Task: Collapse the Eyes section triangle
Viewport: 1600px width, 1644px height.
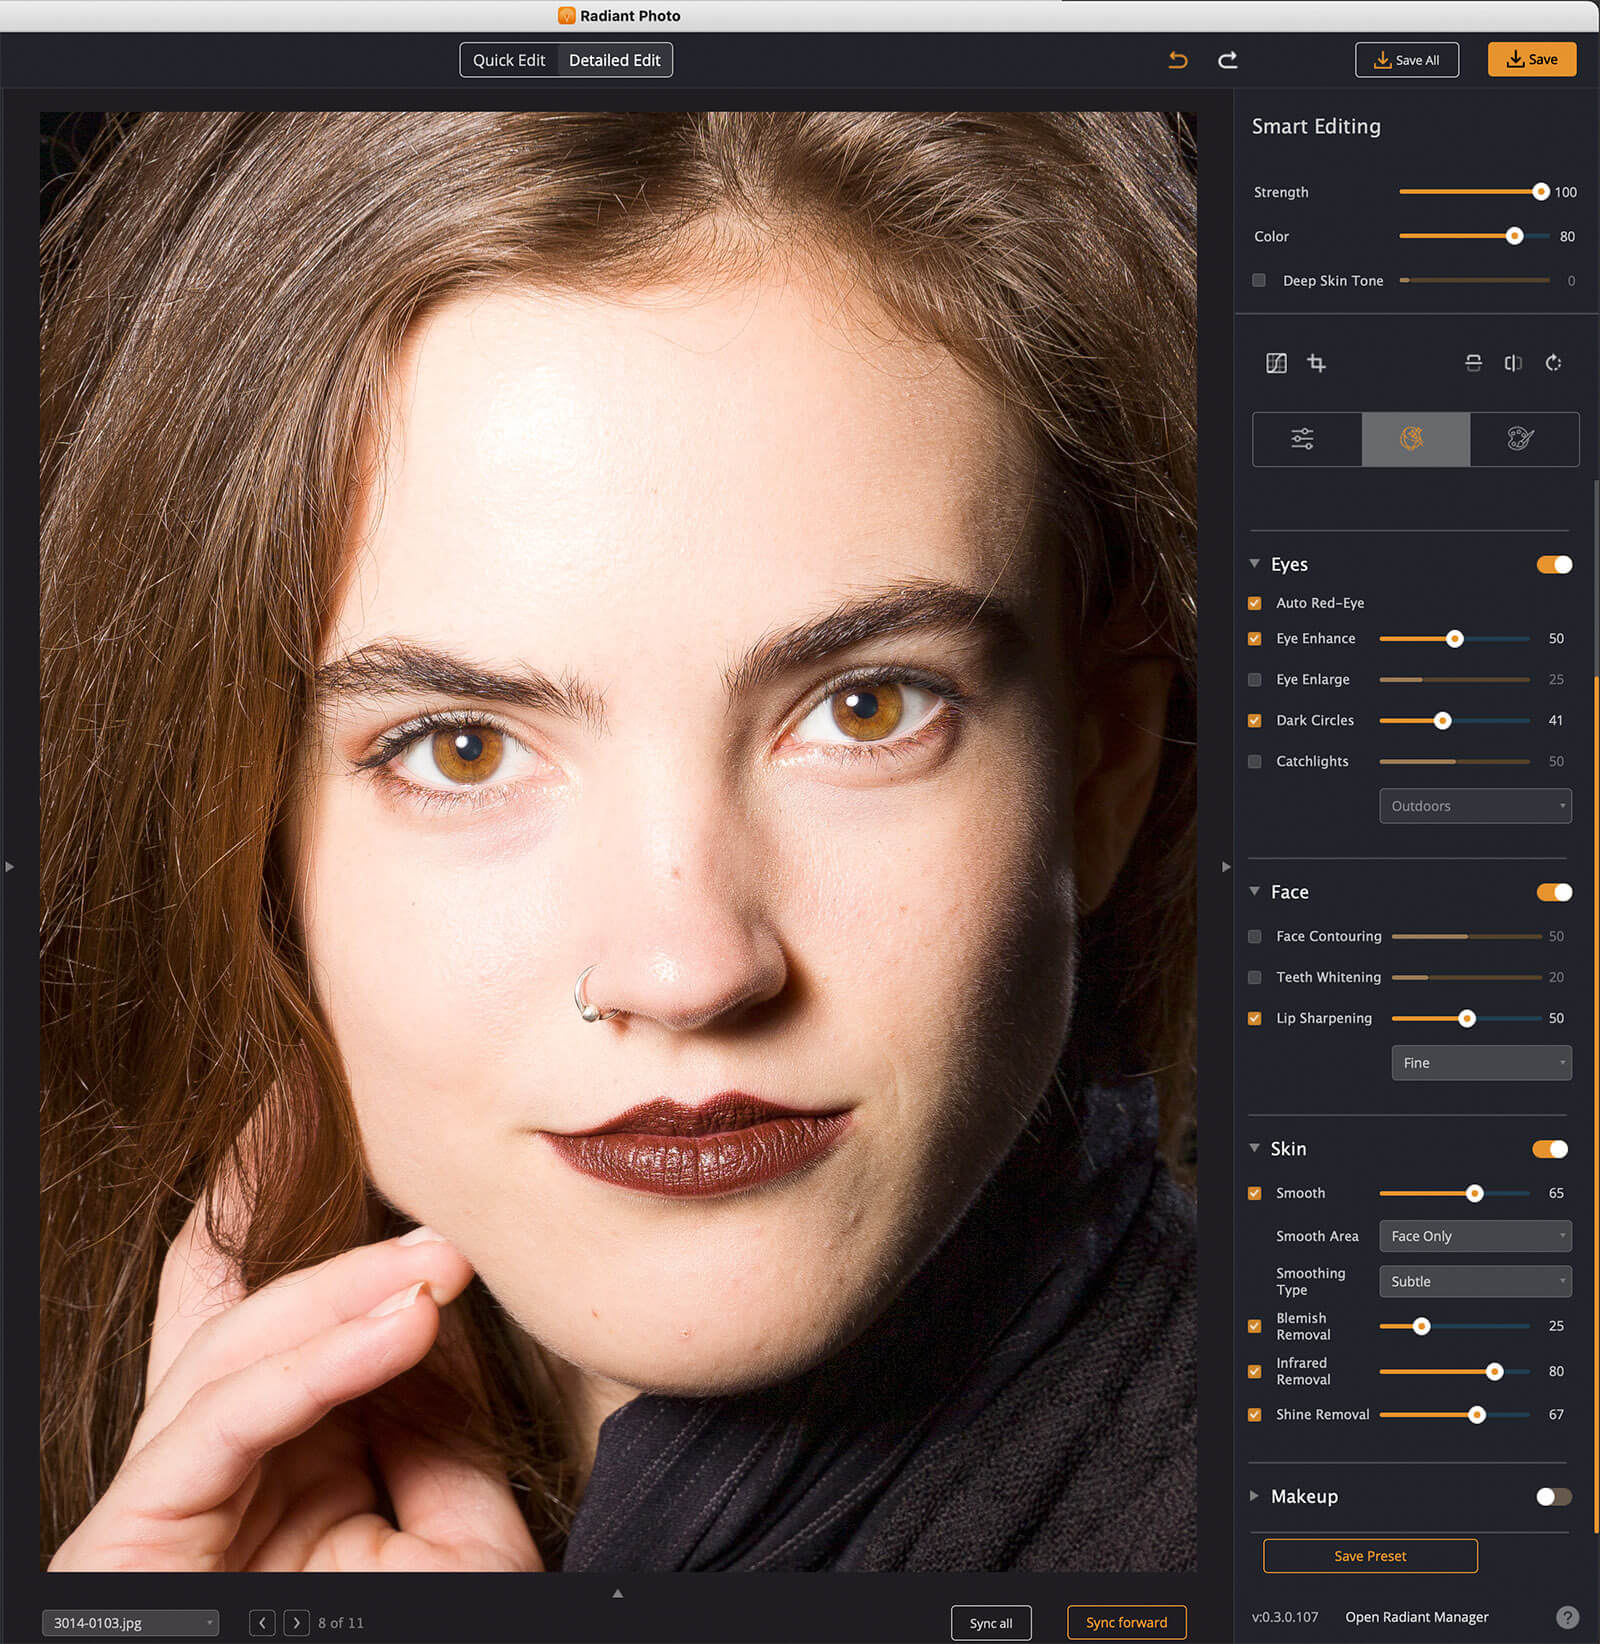Action: click(1254, 564)
